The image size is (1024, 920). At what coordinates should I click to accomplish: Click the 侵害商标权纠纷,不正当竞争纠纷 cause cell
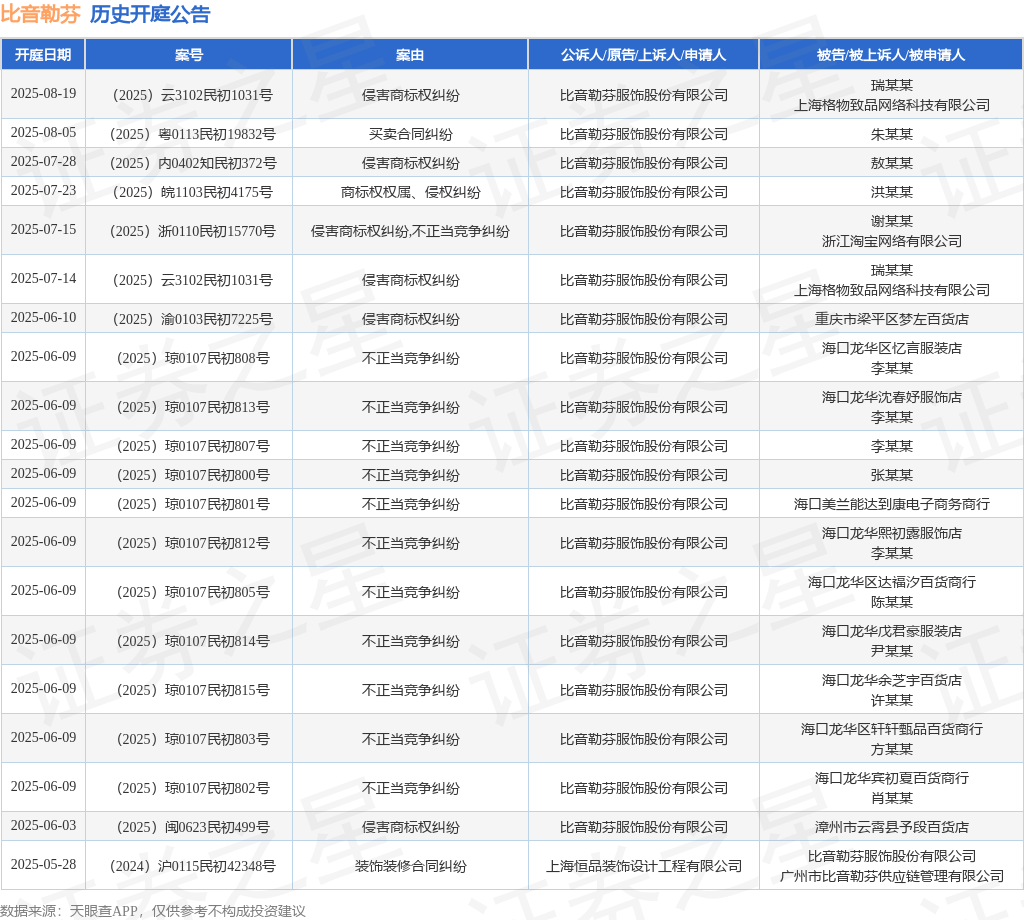click(410, 231)
